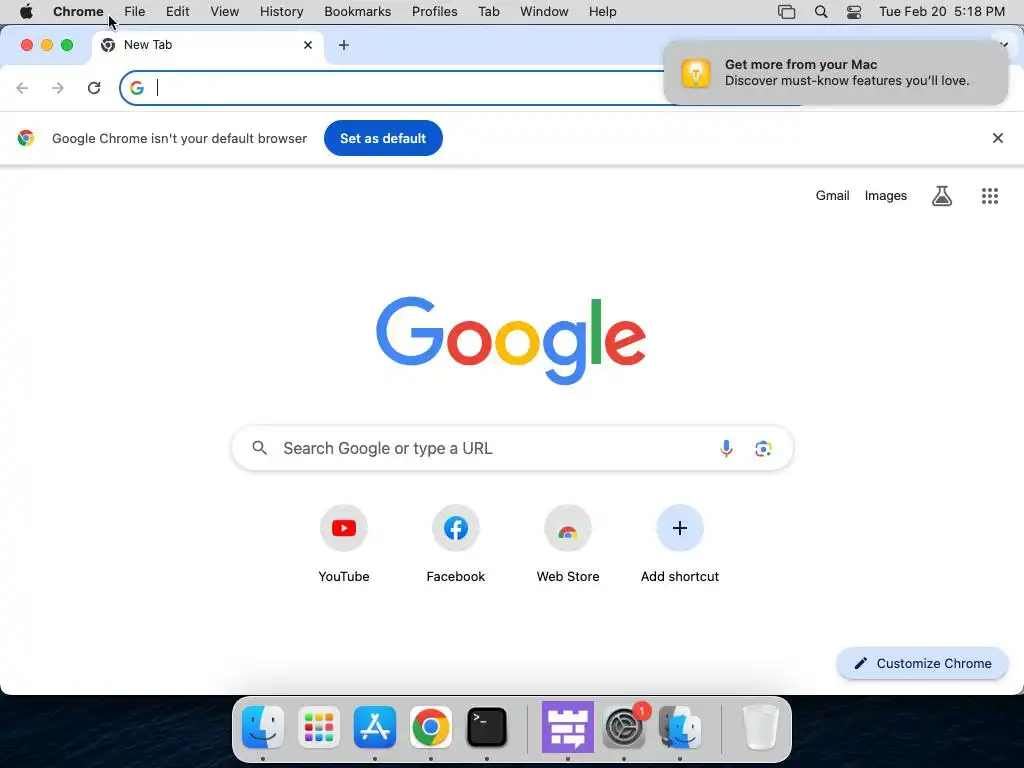The image size is (1024, 768).
Task: Click the Get more from your Mac notification
Action: [x=835, y=72]
